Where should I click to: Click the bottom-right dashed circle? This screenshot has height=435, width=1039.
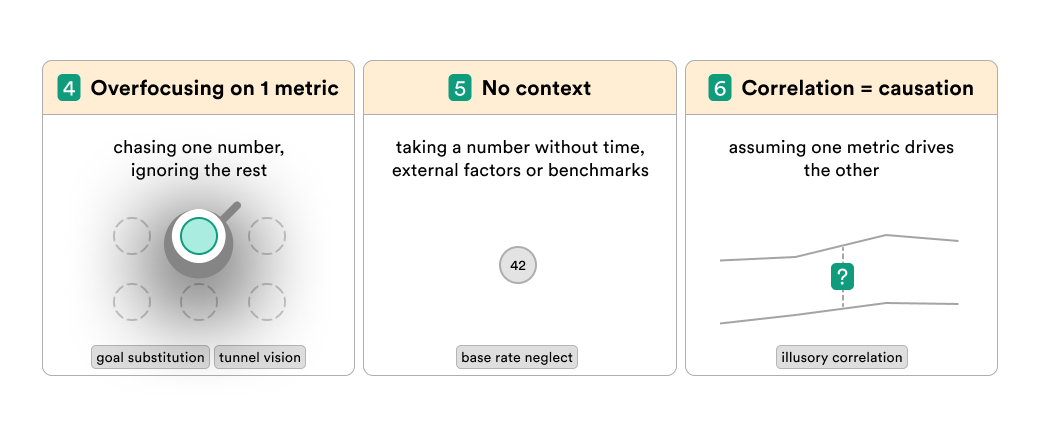[x=267, y=302]
